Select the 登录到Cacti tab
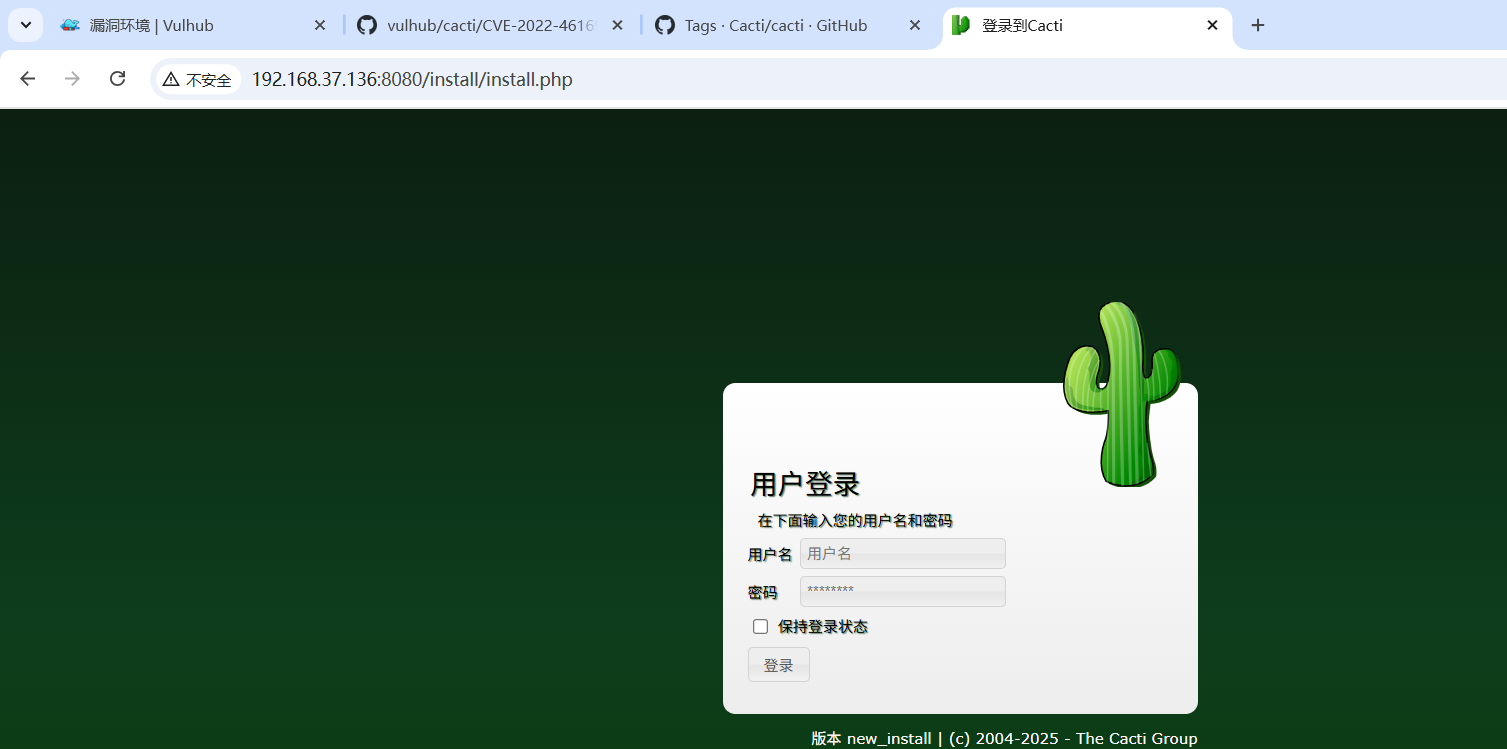 point(1085,25)
